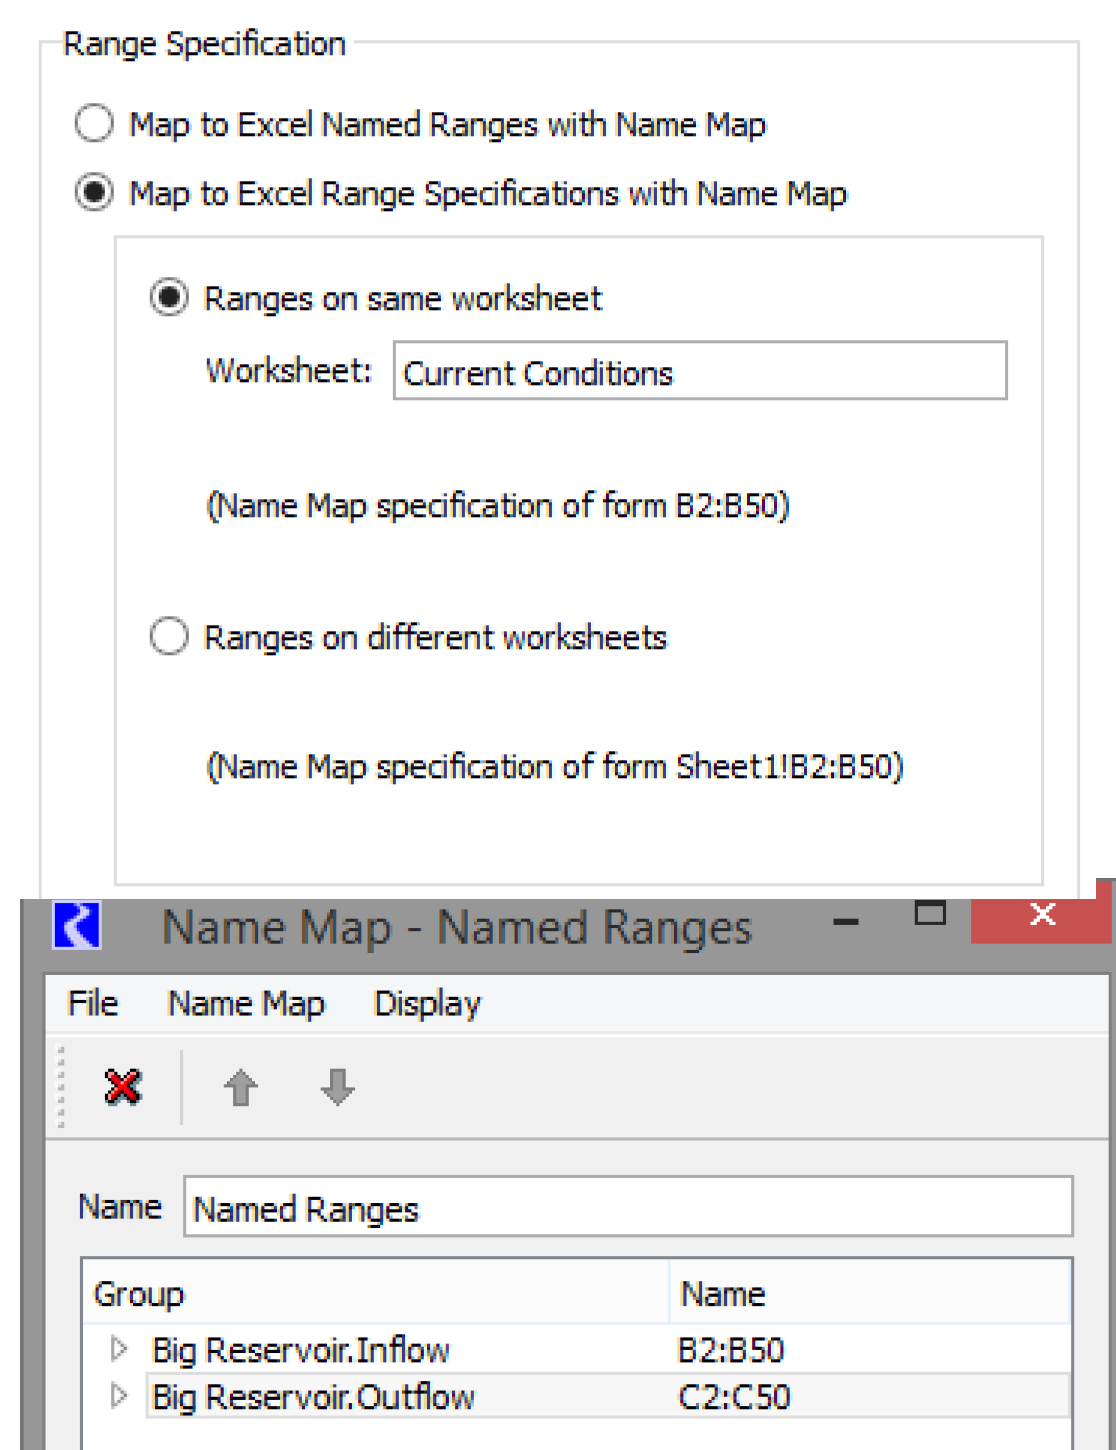The image size is (1116, 1450).
Task: Click the Group column header
Action: coord(139,1294)
